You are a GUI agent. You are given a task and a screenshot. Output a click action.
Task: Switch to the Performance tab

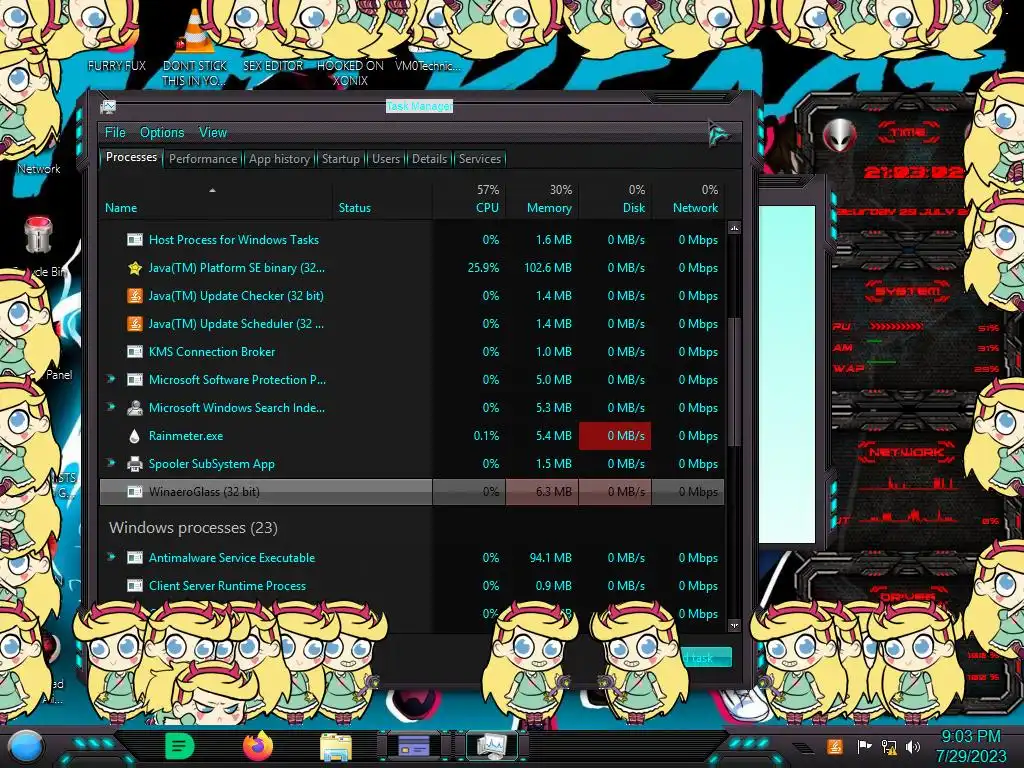pos(203,159)
